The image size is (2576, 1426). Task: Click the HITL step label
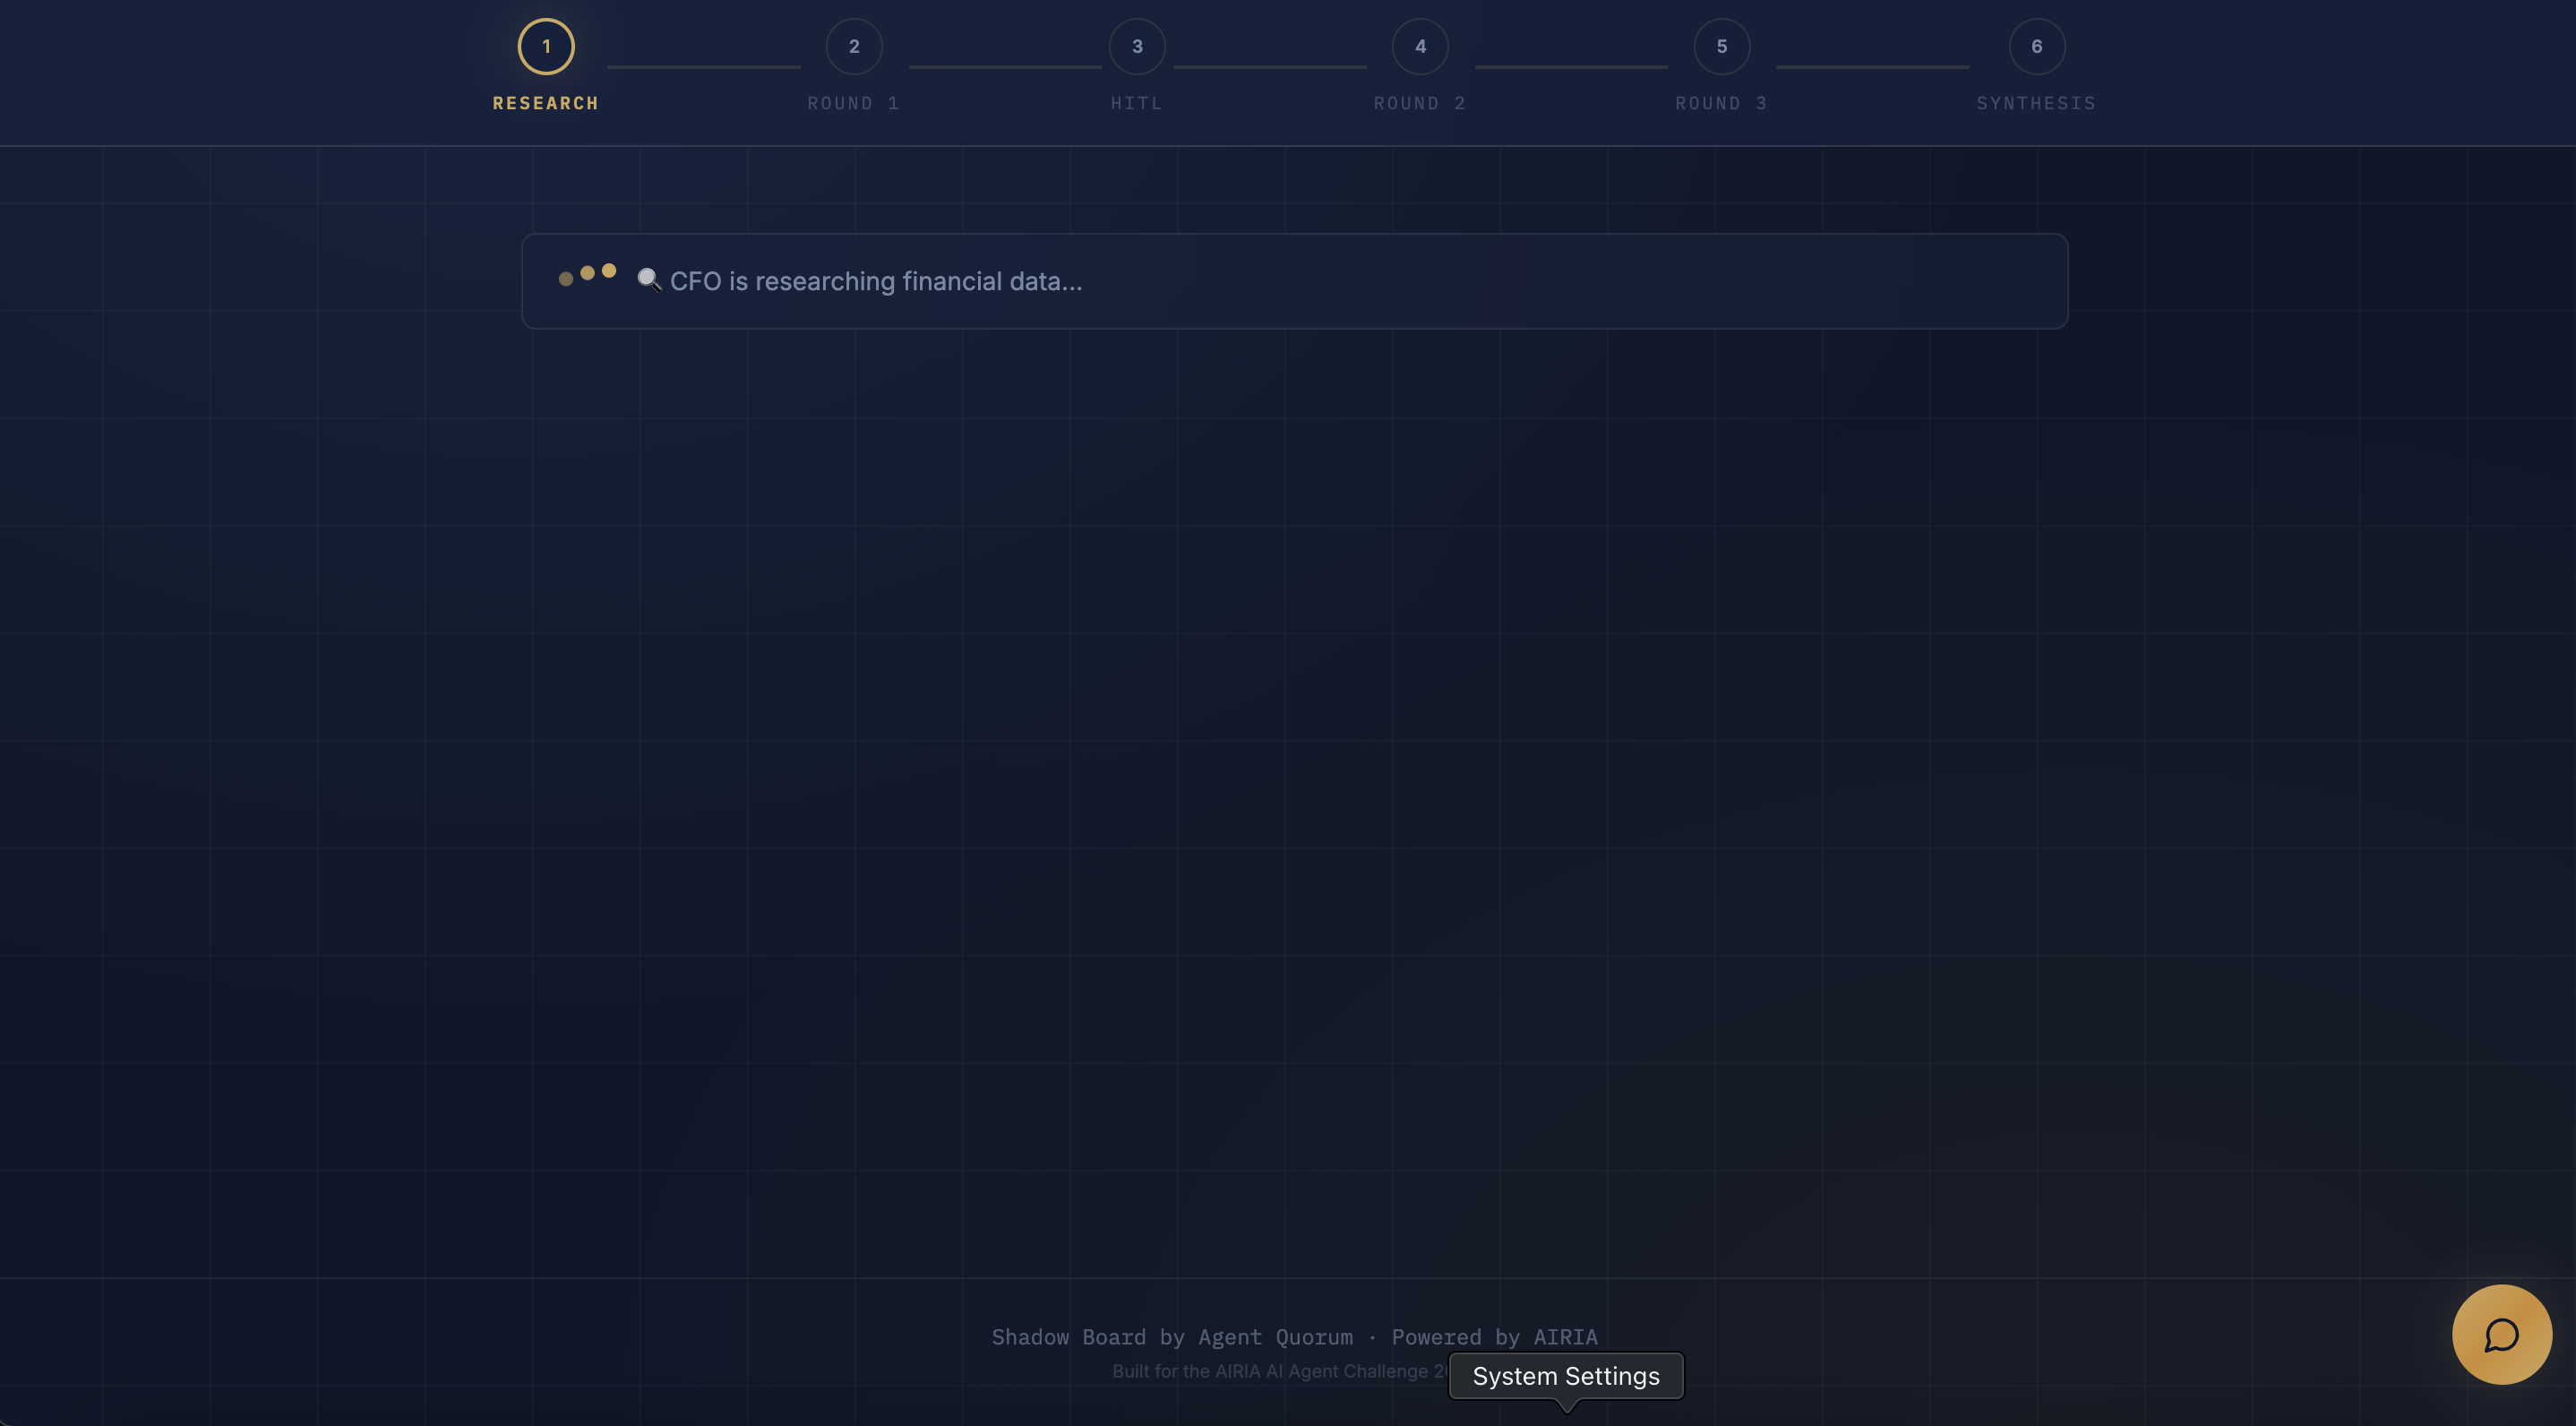click(x=1136, y=104)
